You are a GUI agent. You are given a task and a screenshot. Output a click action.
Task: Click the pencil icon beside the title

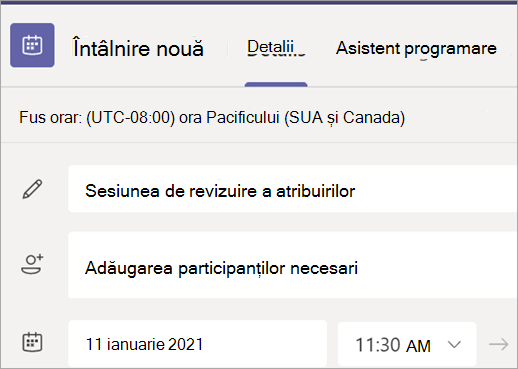tap(32, 189)
